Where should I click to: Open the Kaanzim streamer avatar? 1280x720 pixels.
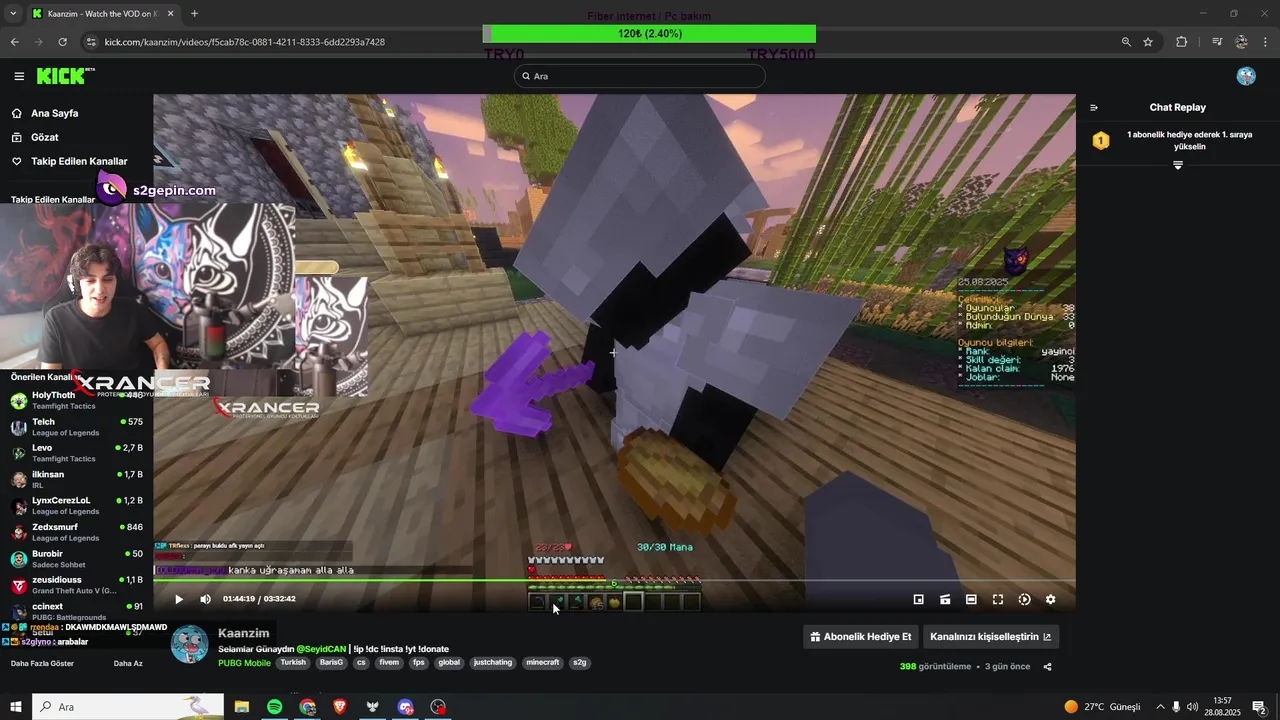tap(189, 644)
